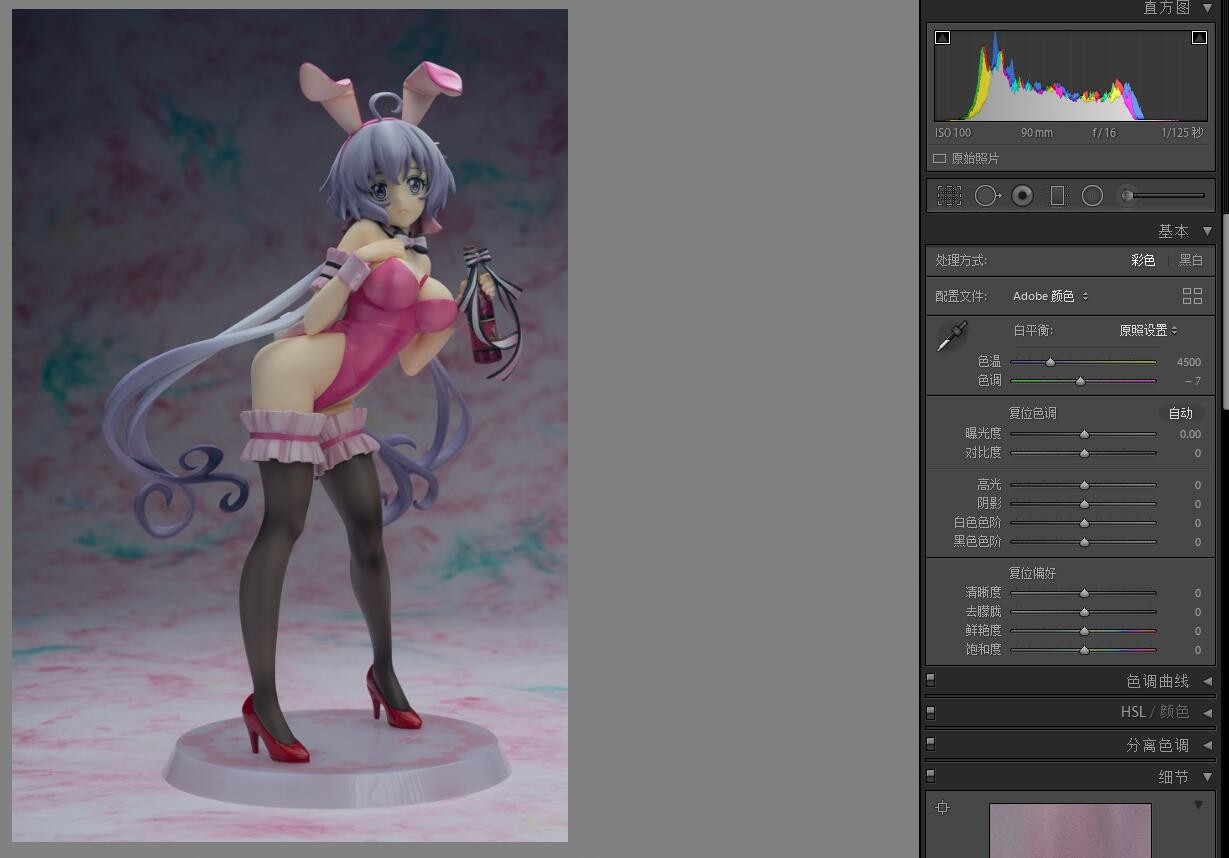Check the 原始照片 checkbox
Screen dimensions: 1229x858
939,159
